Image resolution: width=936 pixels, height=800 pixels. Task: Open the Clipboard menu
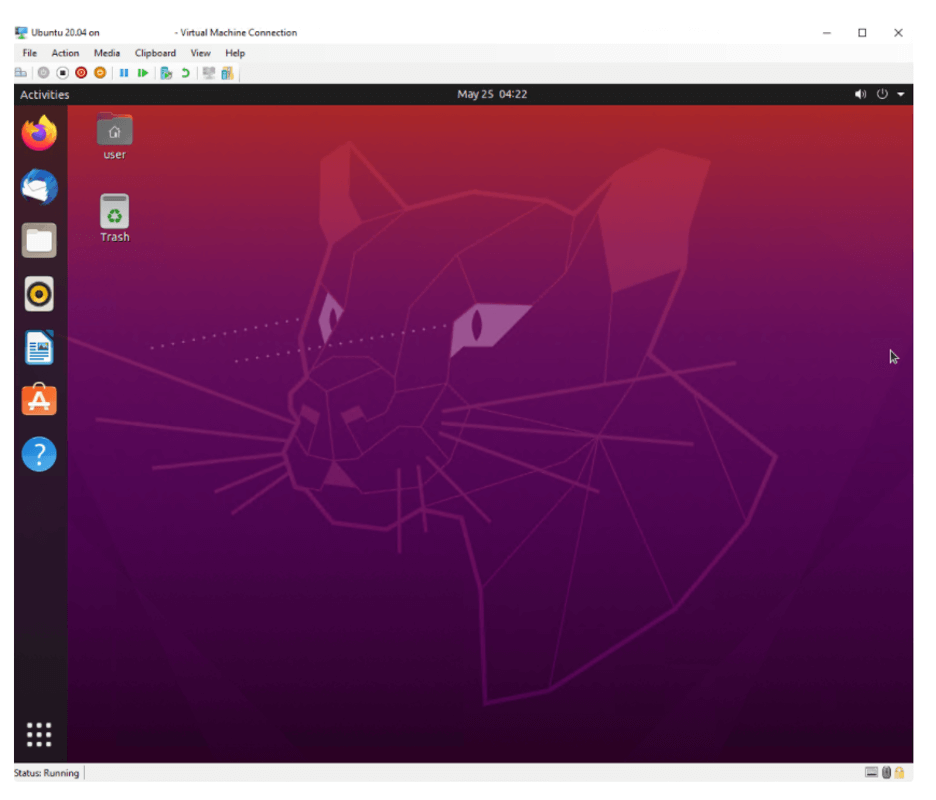[155, 52]
